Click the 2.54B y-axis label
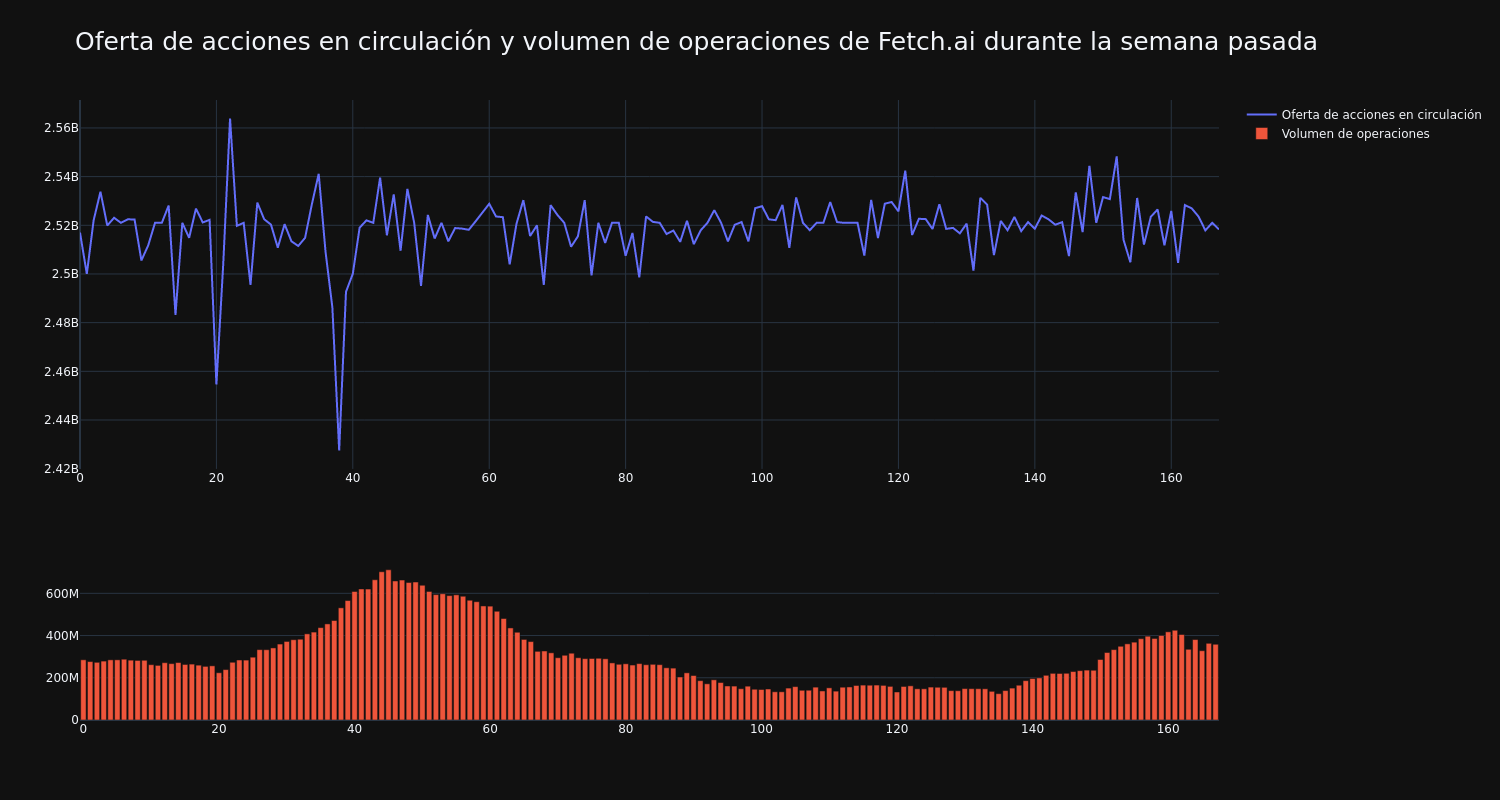 (61, 177)
